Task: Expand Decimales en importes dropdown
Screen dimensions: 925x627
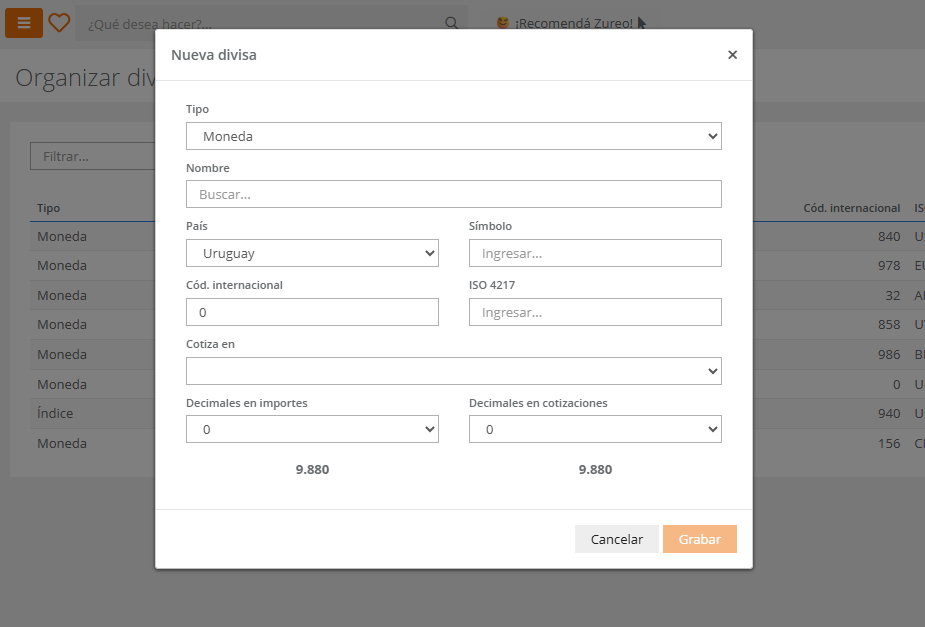Action: pyautogui.click(x=312, y=430)
